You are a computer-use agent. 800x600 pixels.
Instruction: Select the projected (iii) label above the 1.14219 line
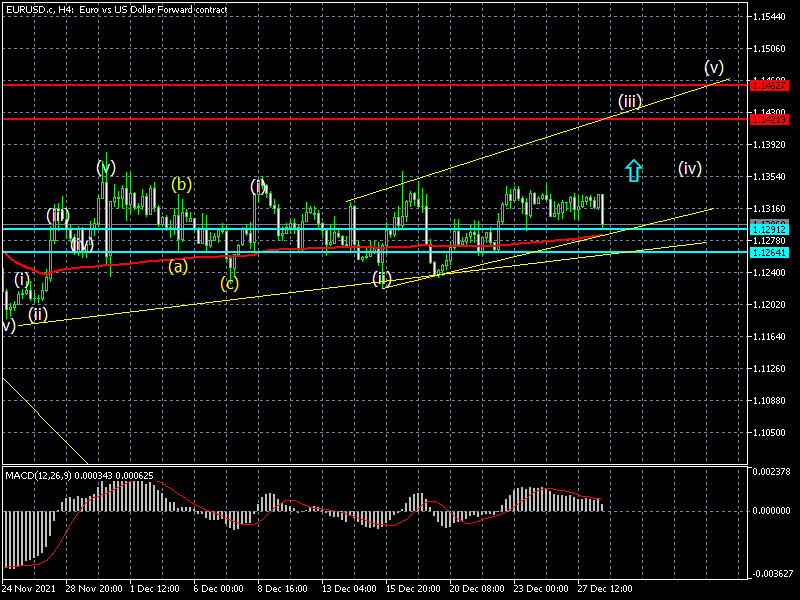click(x=630, y=102)
